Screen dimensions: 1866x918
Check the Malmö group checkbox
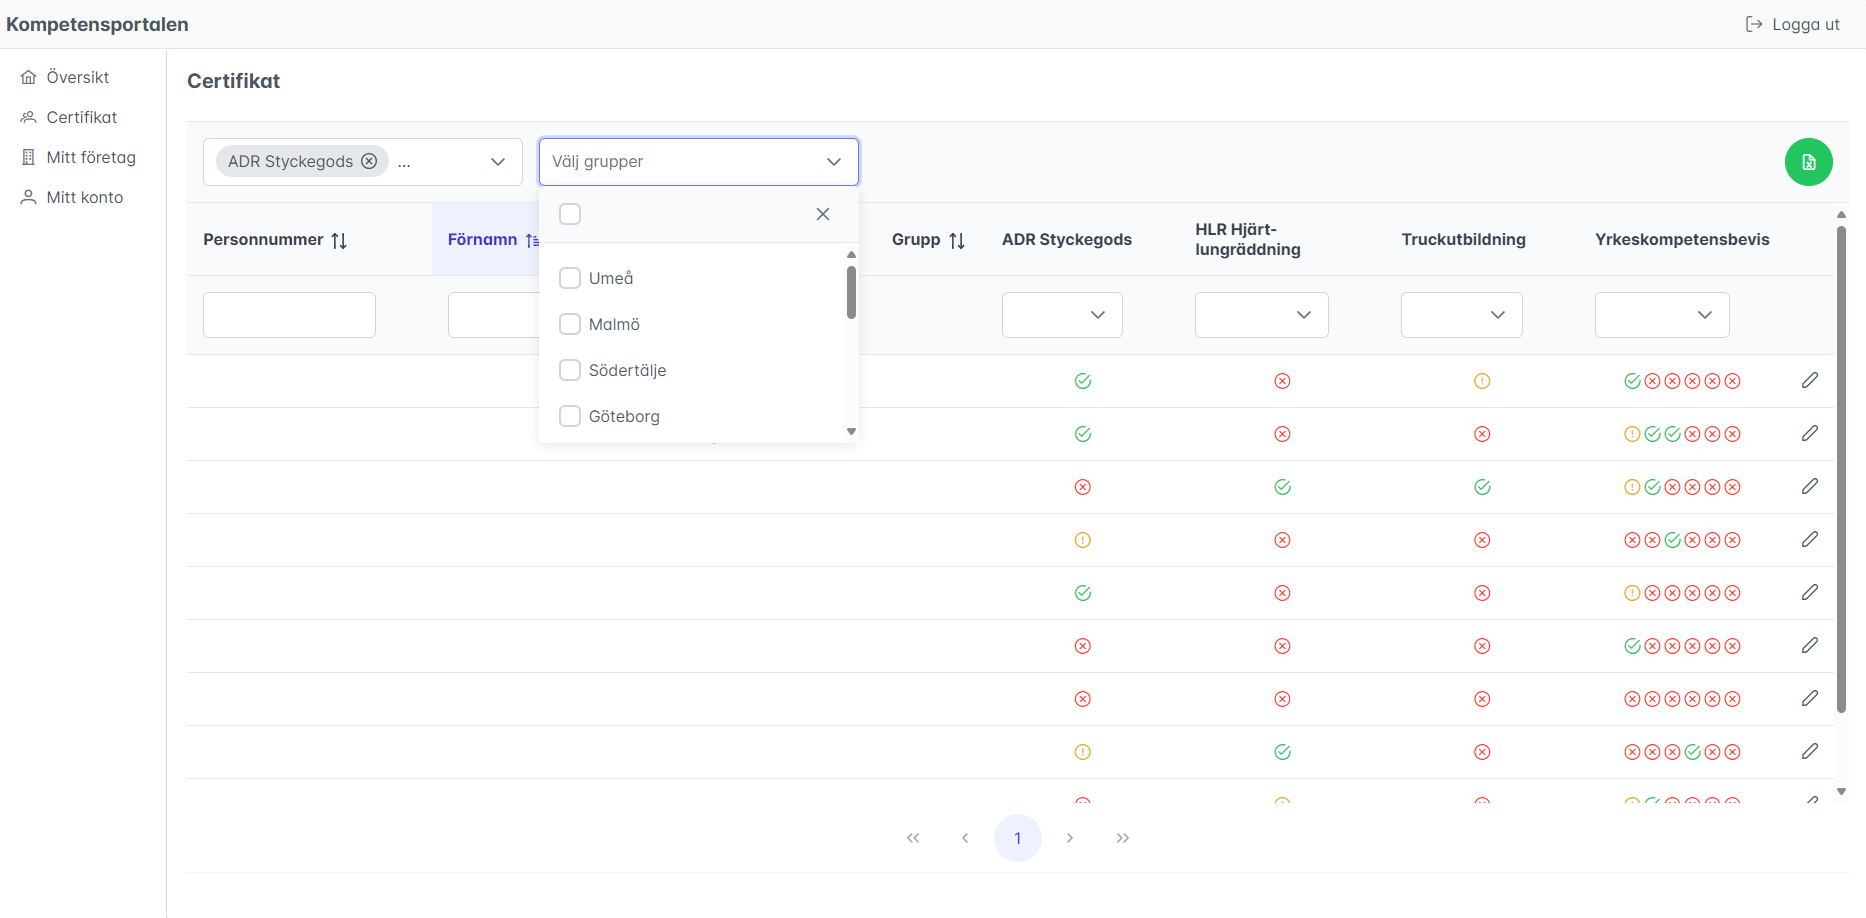570,324
